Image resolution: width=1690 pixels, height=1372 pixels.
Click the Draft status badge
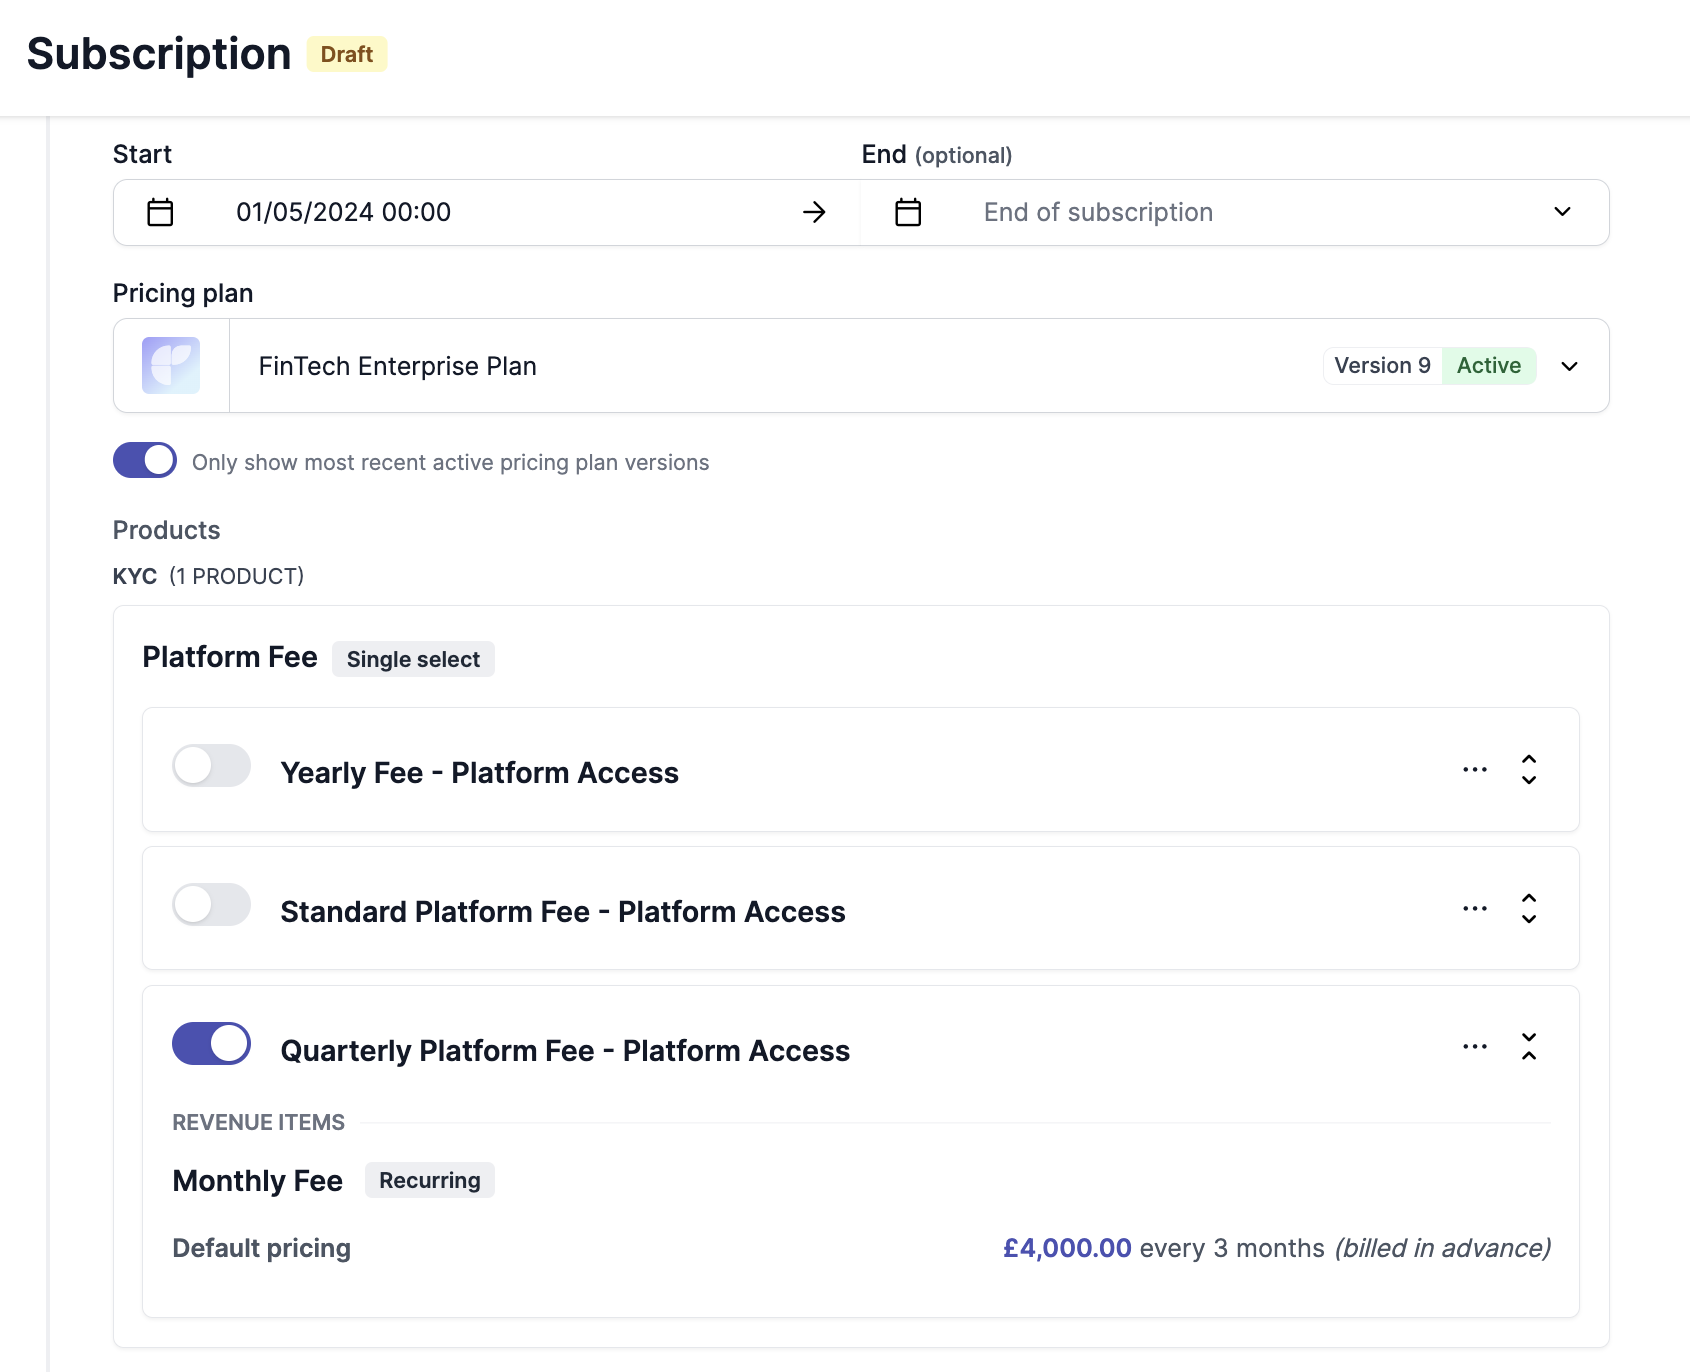click(346, 54)
